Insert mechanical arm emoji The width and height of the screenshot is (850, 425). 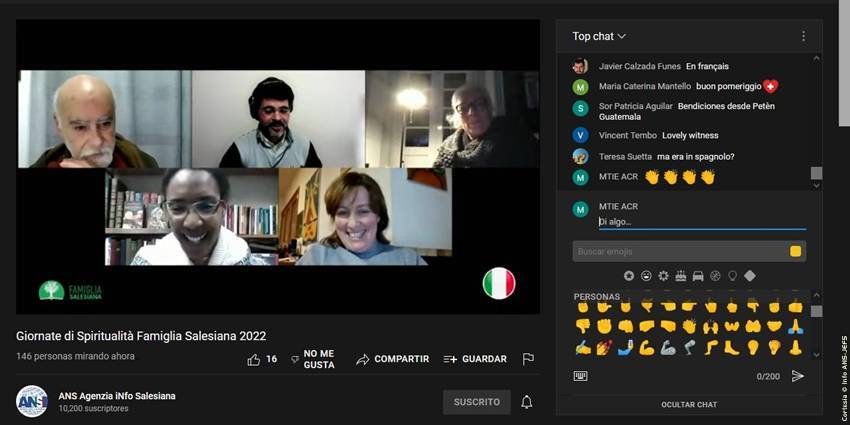(668, 347)
